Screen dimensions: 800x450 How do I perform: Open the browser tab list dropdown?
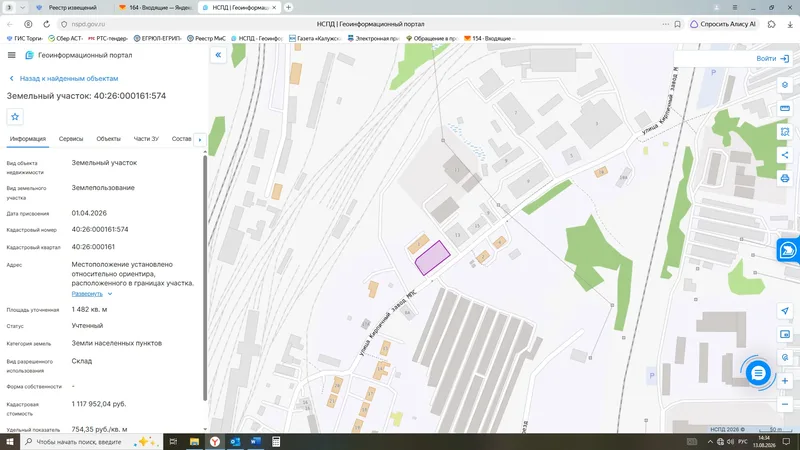(22, 8)
